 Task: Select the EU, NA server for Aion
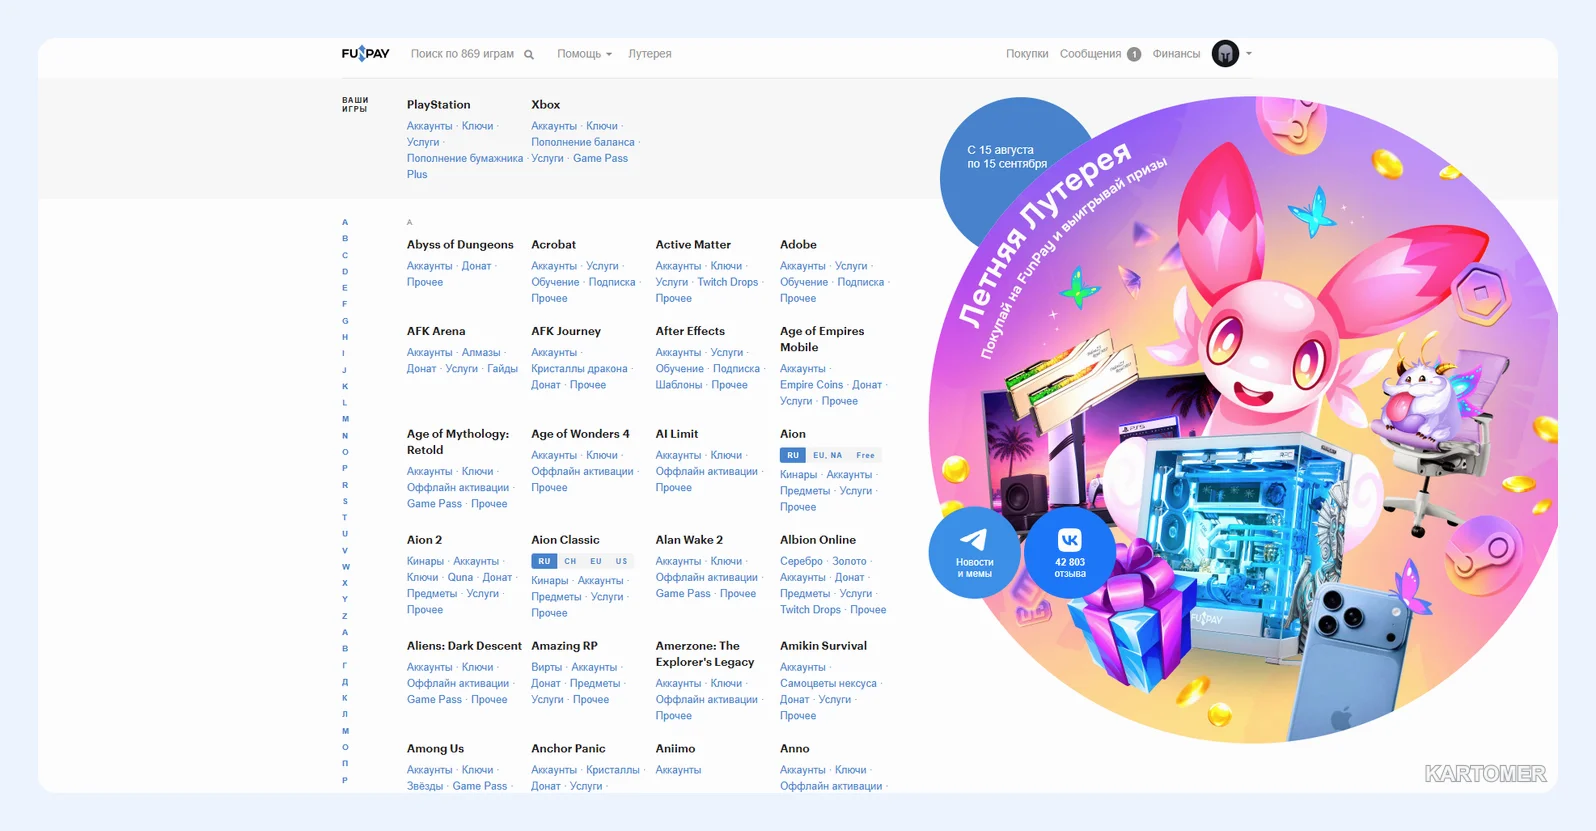coord(827,455)
